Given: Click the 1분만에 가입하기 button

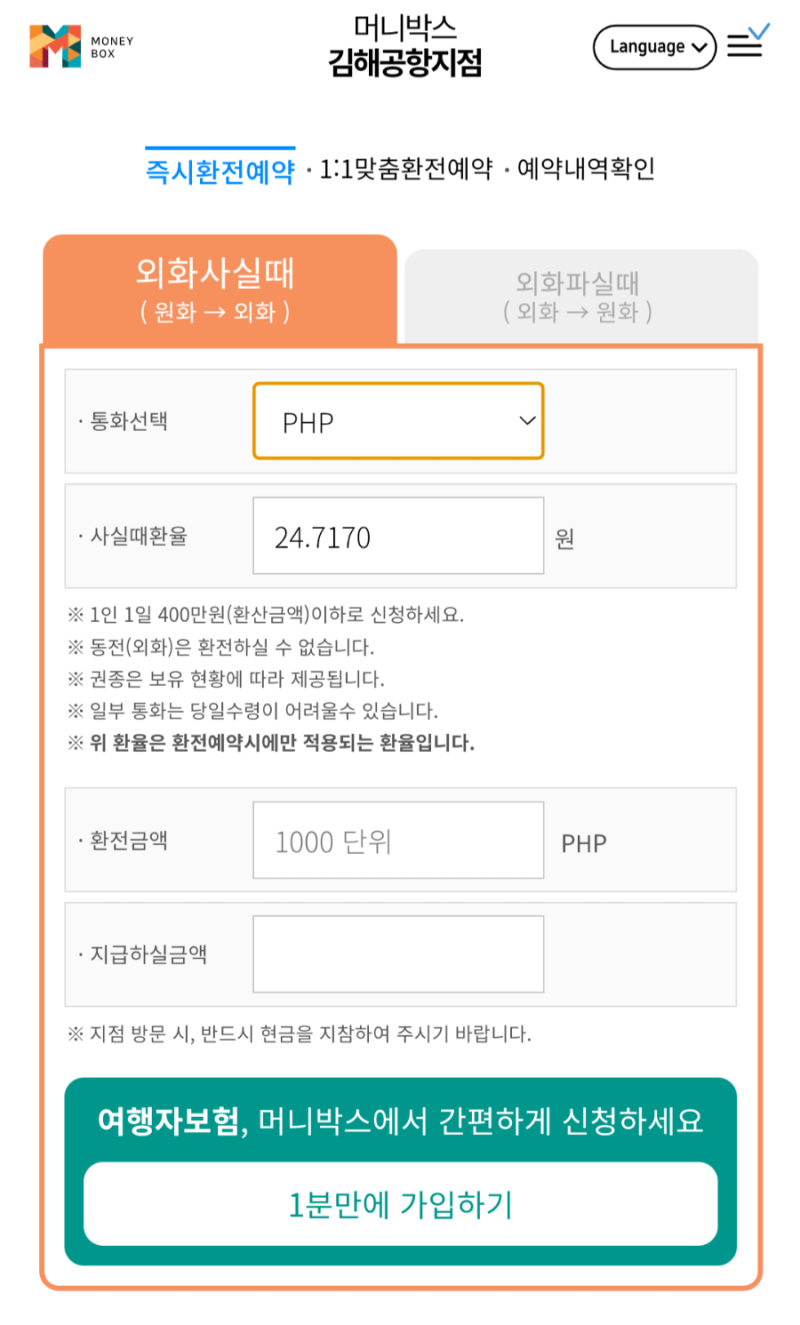Looking at the screenshot, I should coord(399,1203).
